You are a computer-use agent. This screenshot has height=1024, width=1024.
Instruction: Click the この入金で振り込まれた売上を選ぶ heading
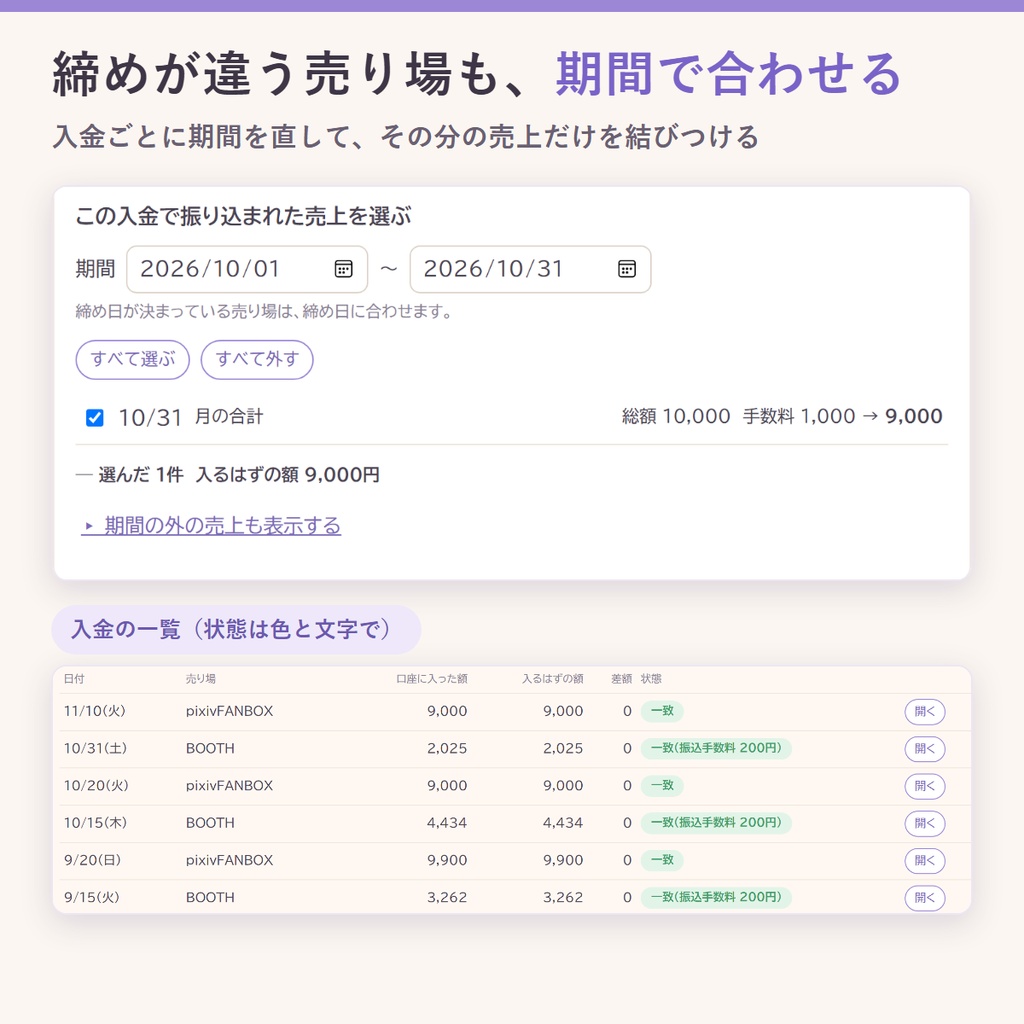243,216
